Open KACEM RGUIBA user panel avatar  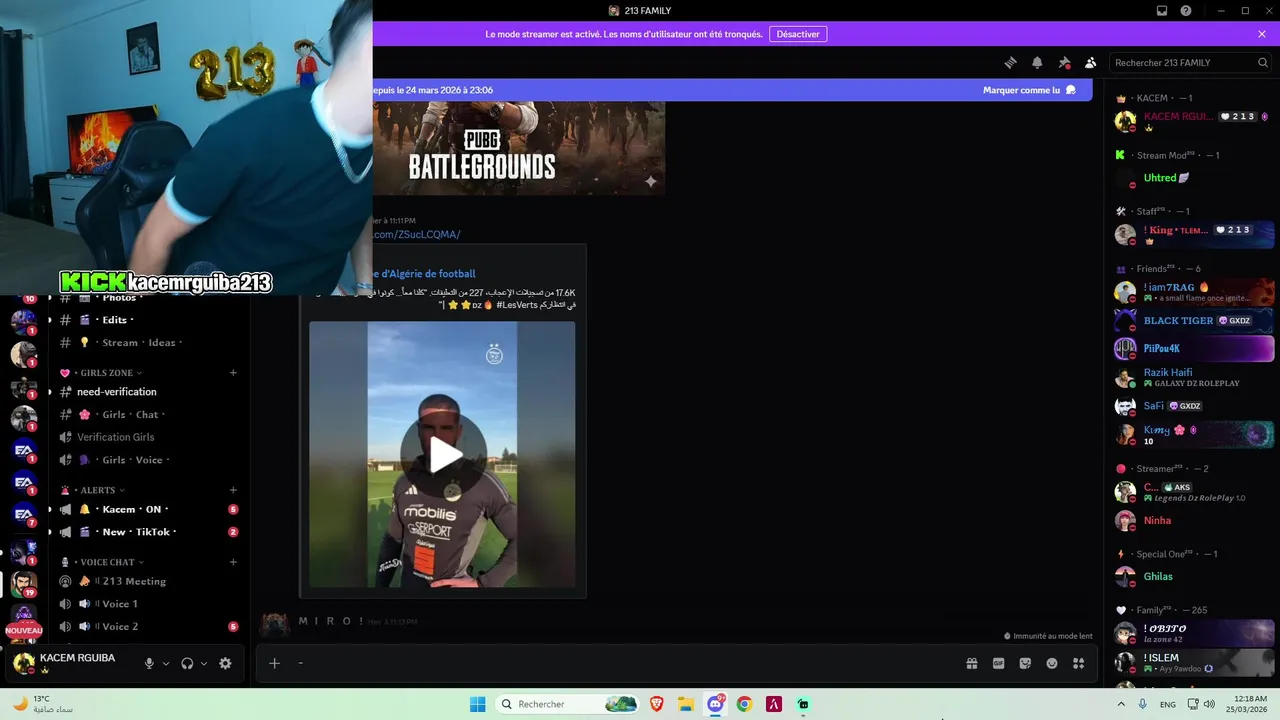pos(24,663)
